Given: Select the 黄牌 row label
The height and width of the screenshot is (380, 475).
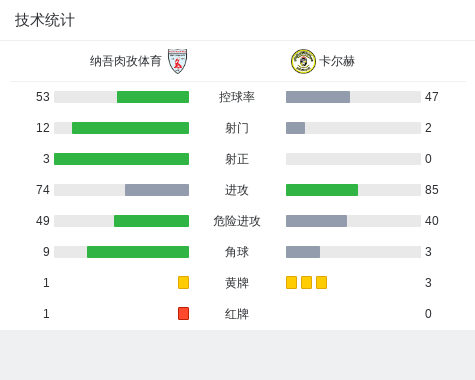Looking at the screenshot, I should point(237,283).
